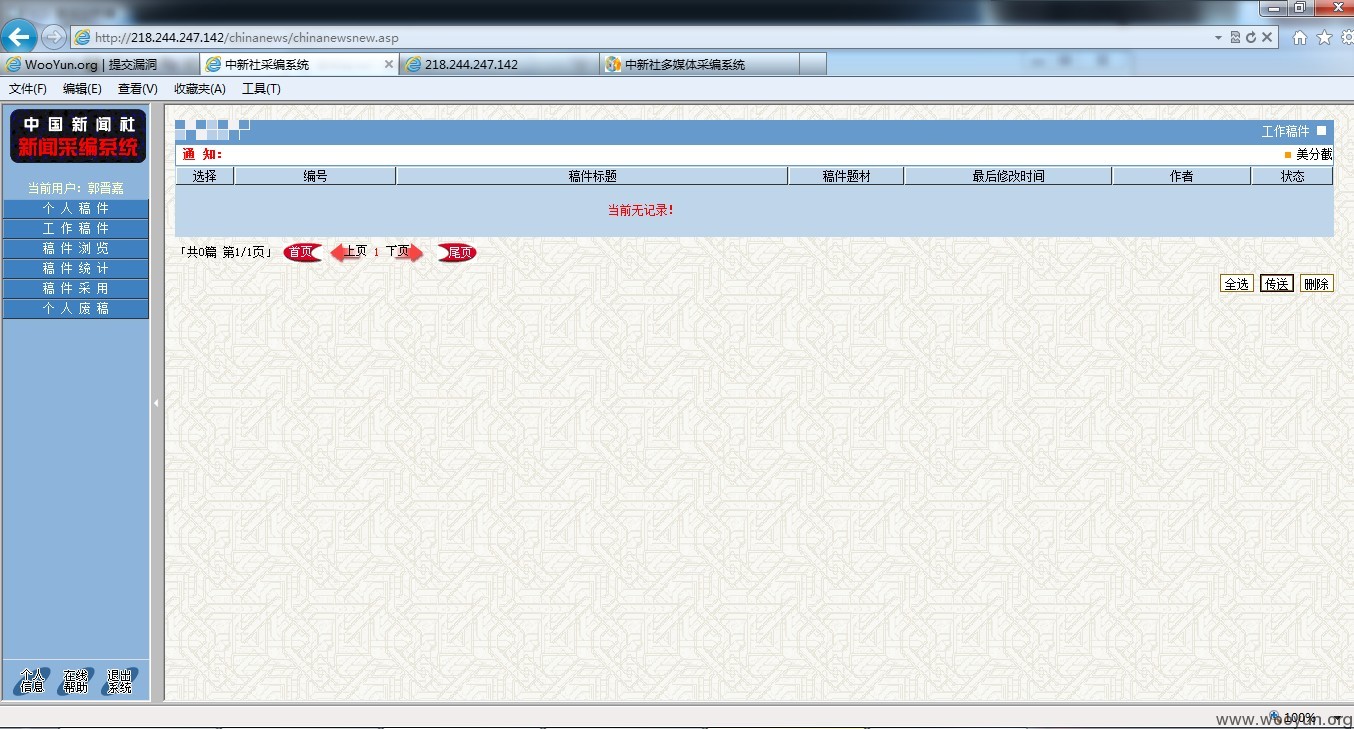Screen dimensions: 1354x729
Task: Click the 中国新闻社 新闻采编系统 logo
Action: point(78,136)
